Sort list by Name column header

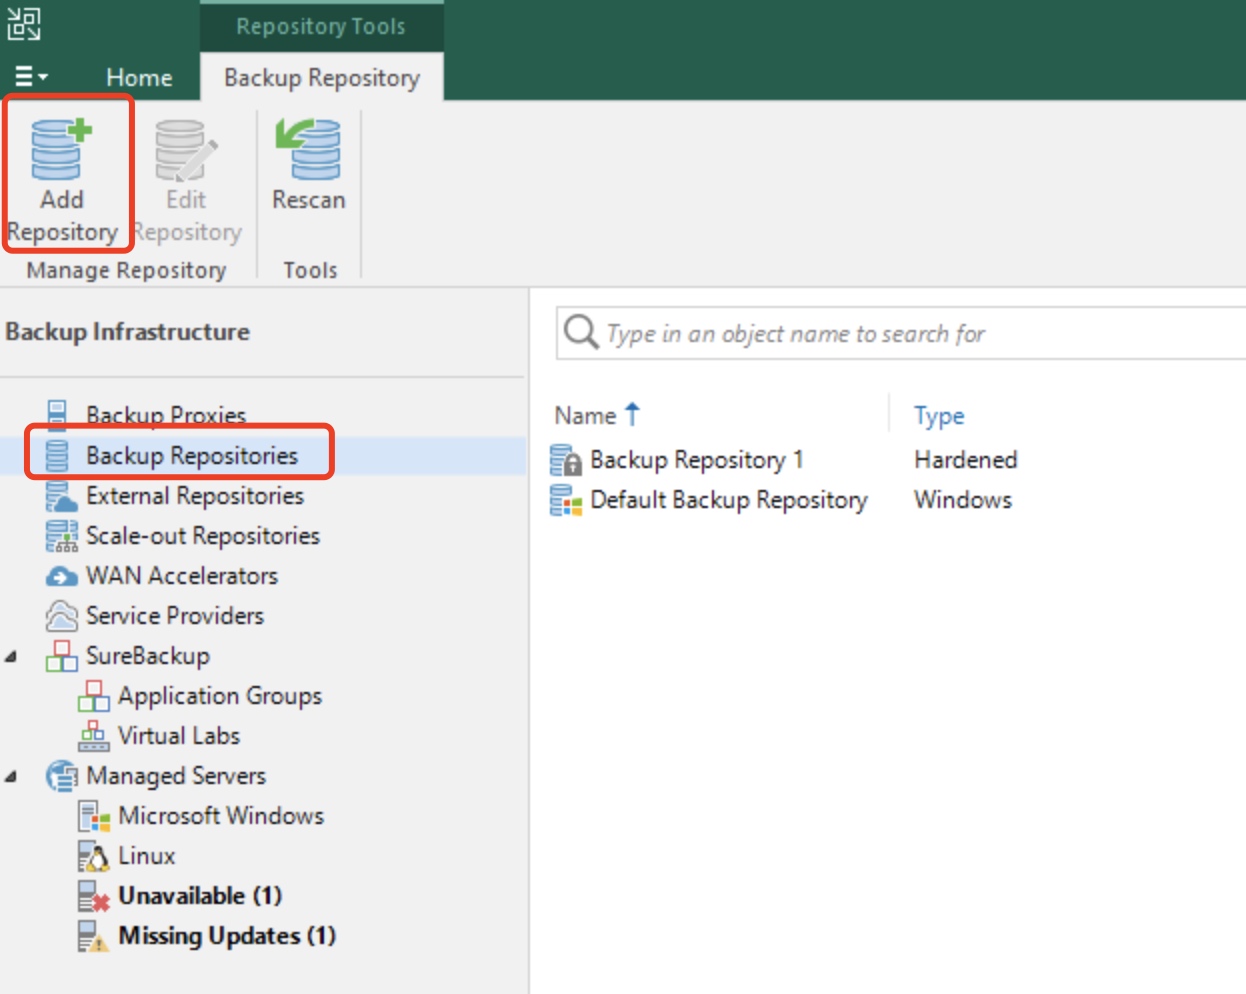coord(586,415)
